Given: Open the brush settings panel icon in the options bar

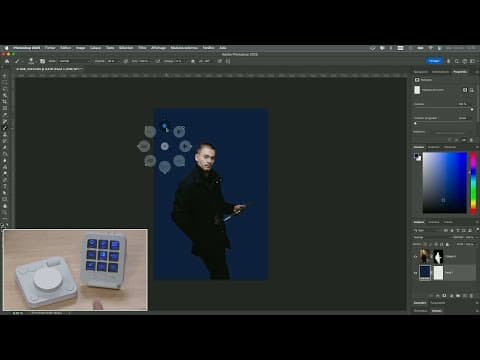Looking at the screenshot, I should click(42, 61).
